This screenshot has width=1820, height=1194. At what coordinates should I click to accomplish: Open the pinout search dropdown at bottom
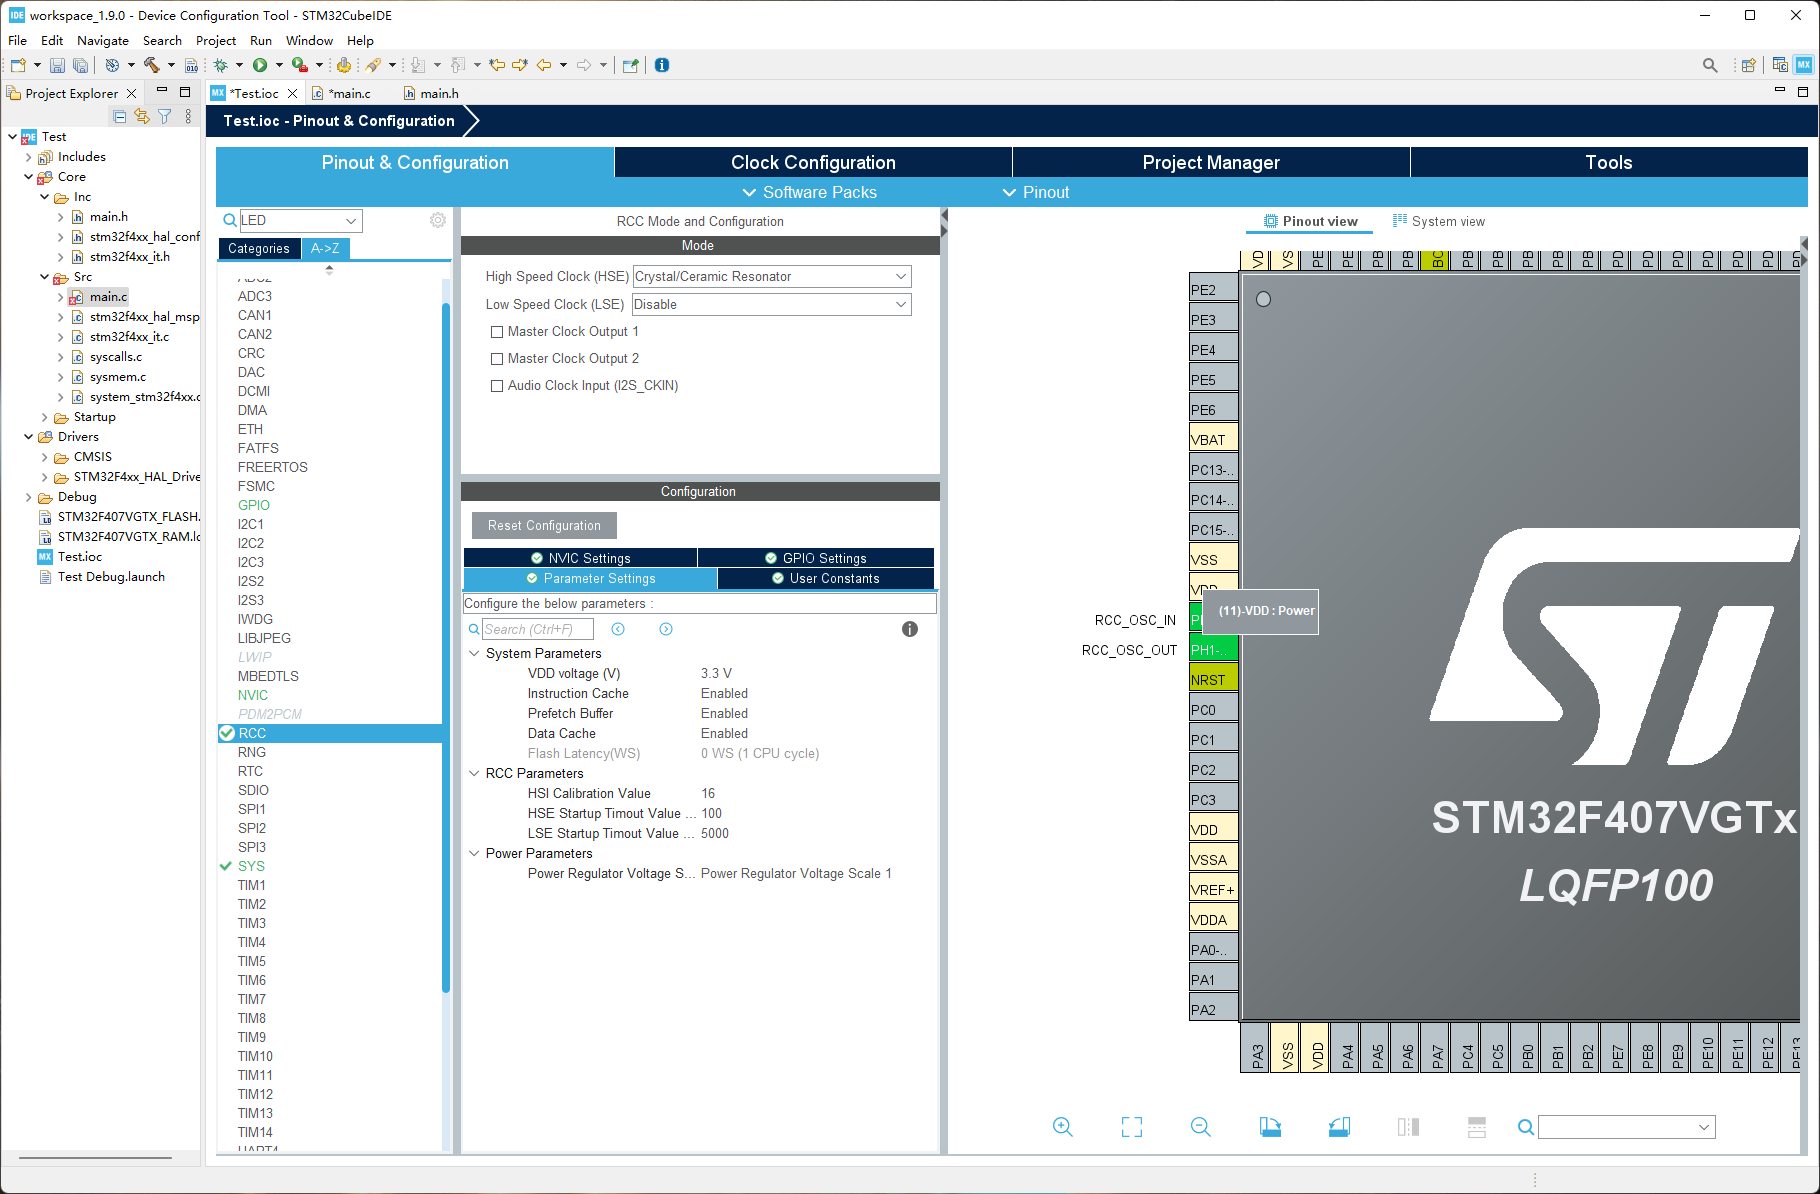[1703, 1127]
